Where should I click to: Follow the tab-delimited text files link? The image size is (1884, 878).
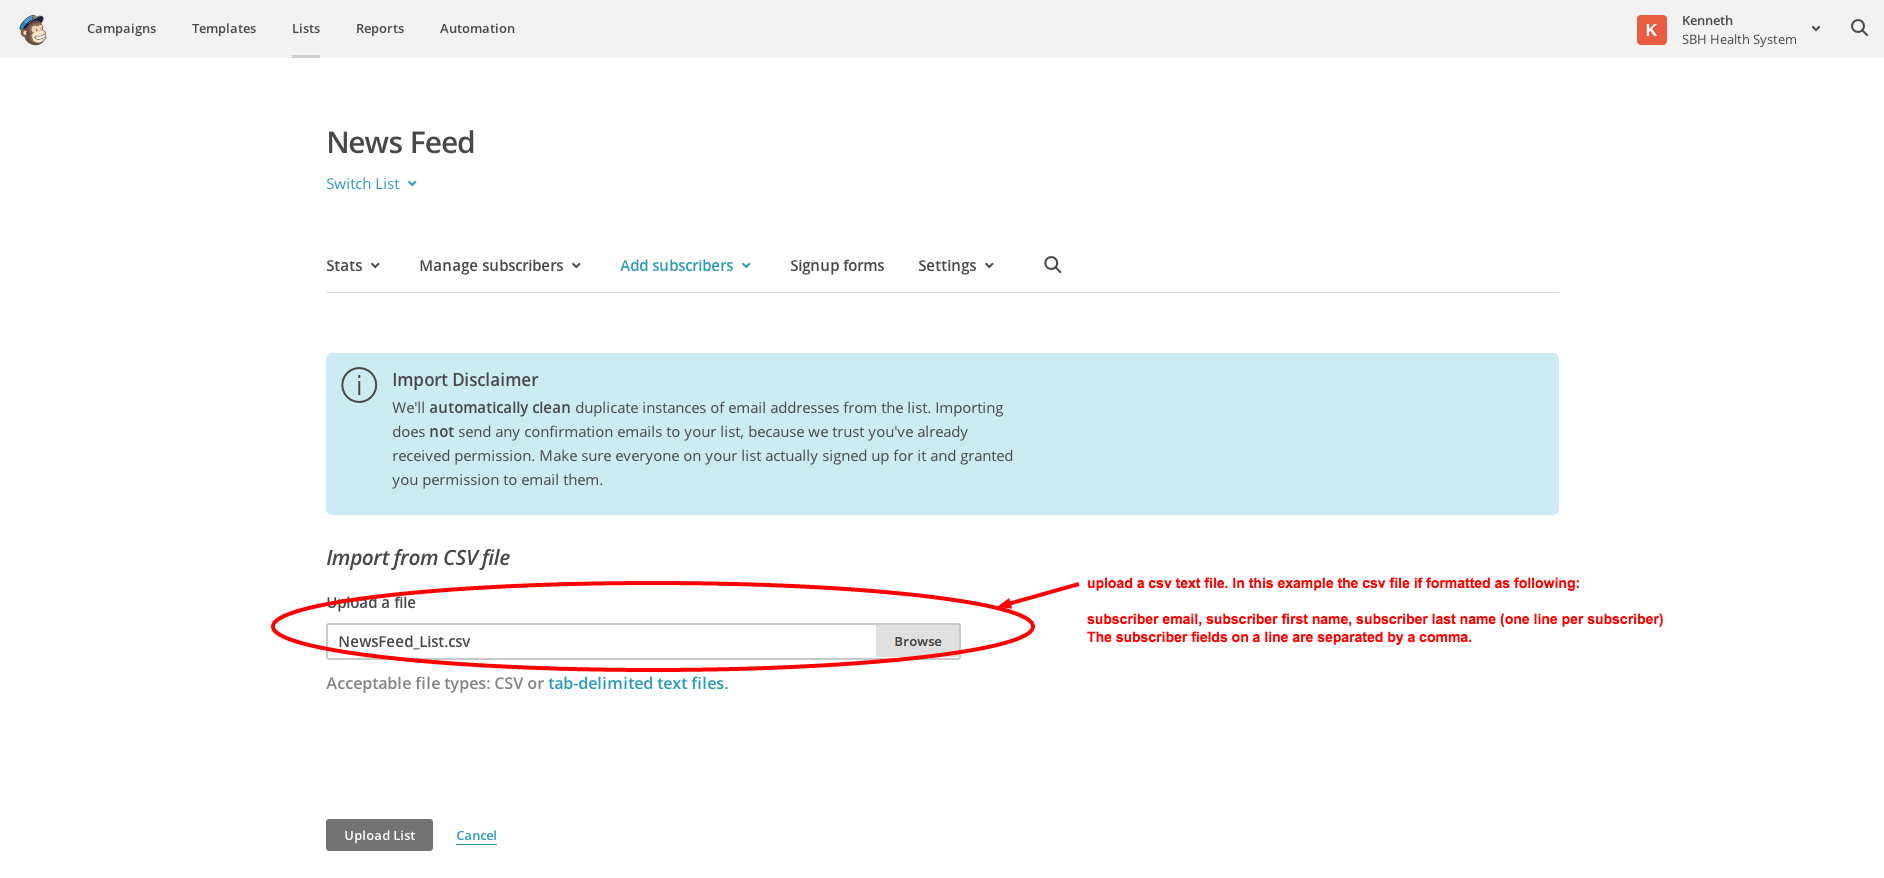[x=636, y=684]
